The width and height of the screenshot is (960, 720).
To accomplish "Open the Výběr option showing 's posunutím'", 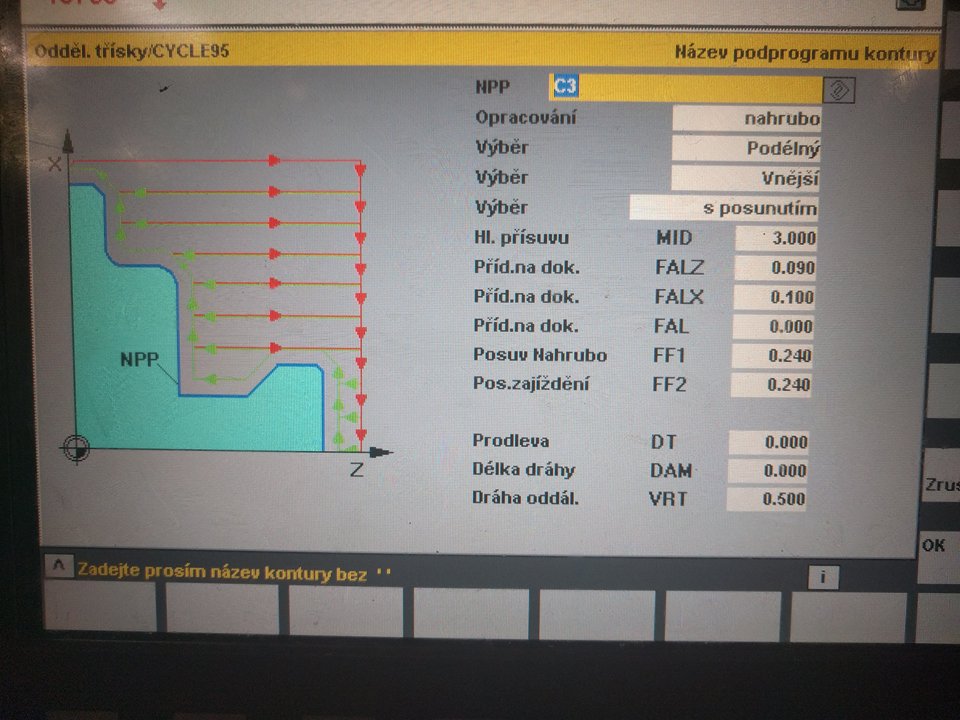I will coord(725,208).
